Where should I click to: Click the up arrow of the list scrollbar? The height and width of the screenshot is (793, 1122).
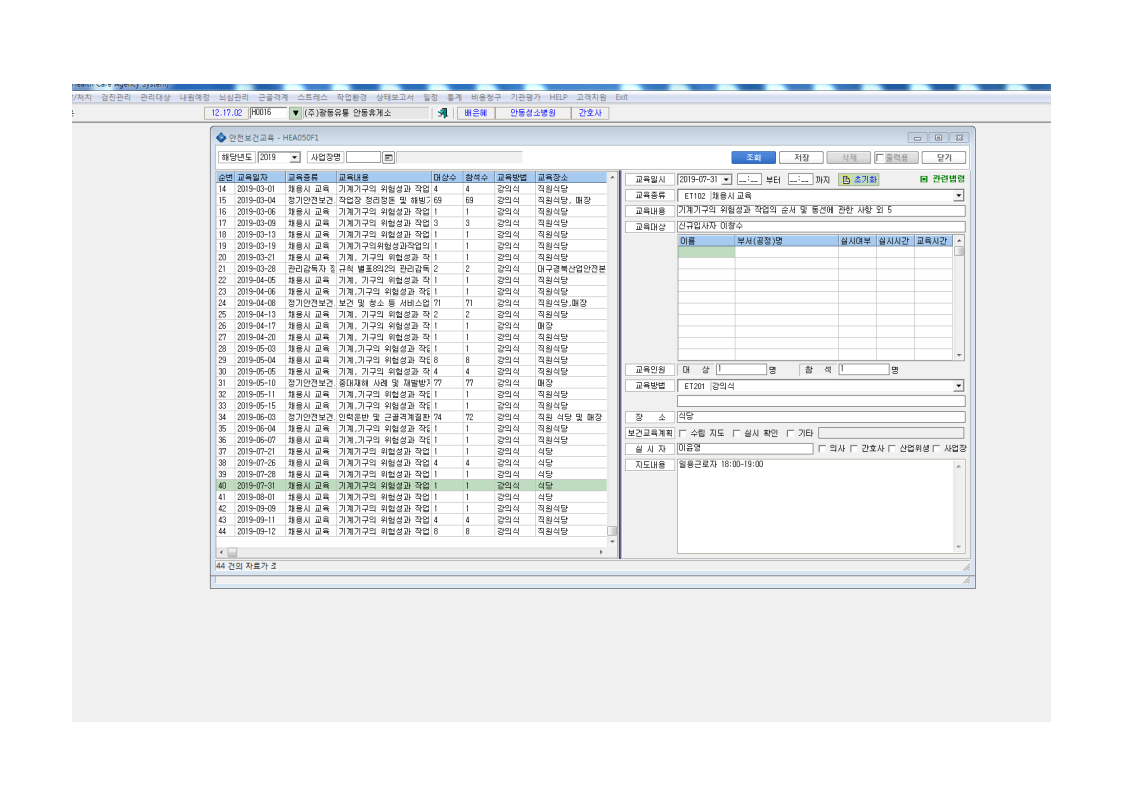[x=612, y=177]
